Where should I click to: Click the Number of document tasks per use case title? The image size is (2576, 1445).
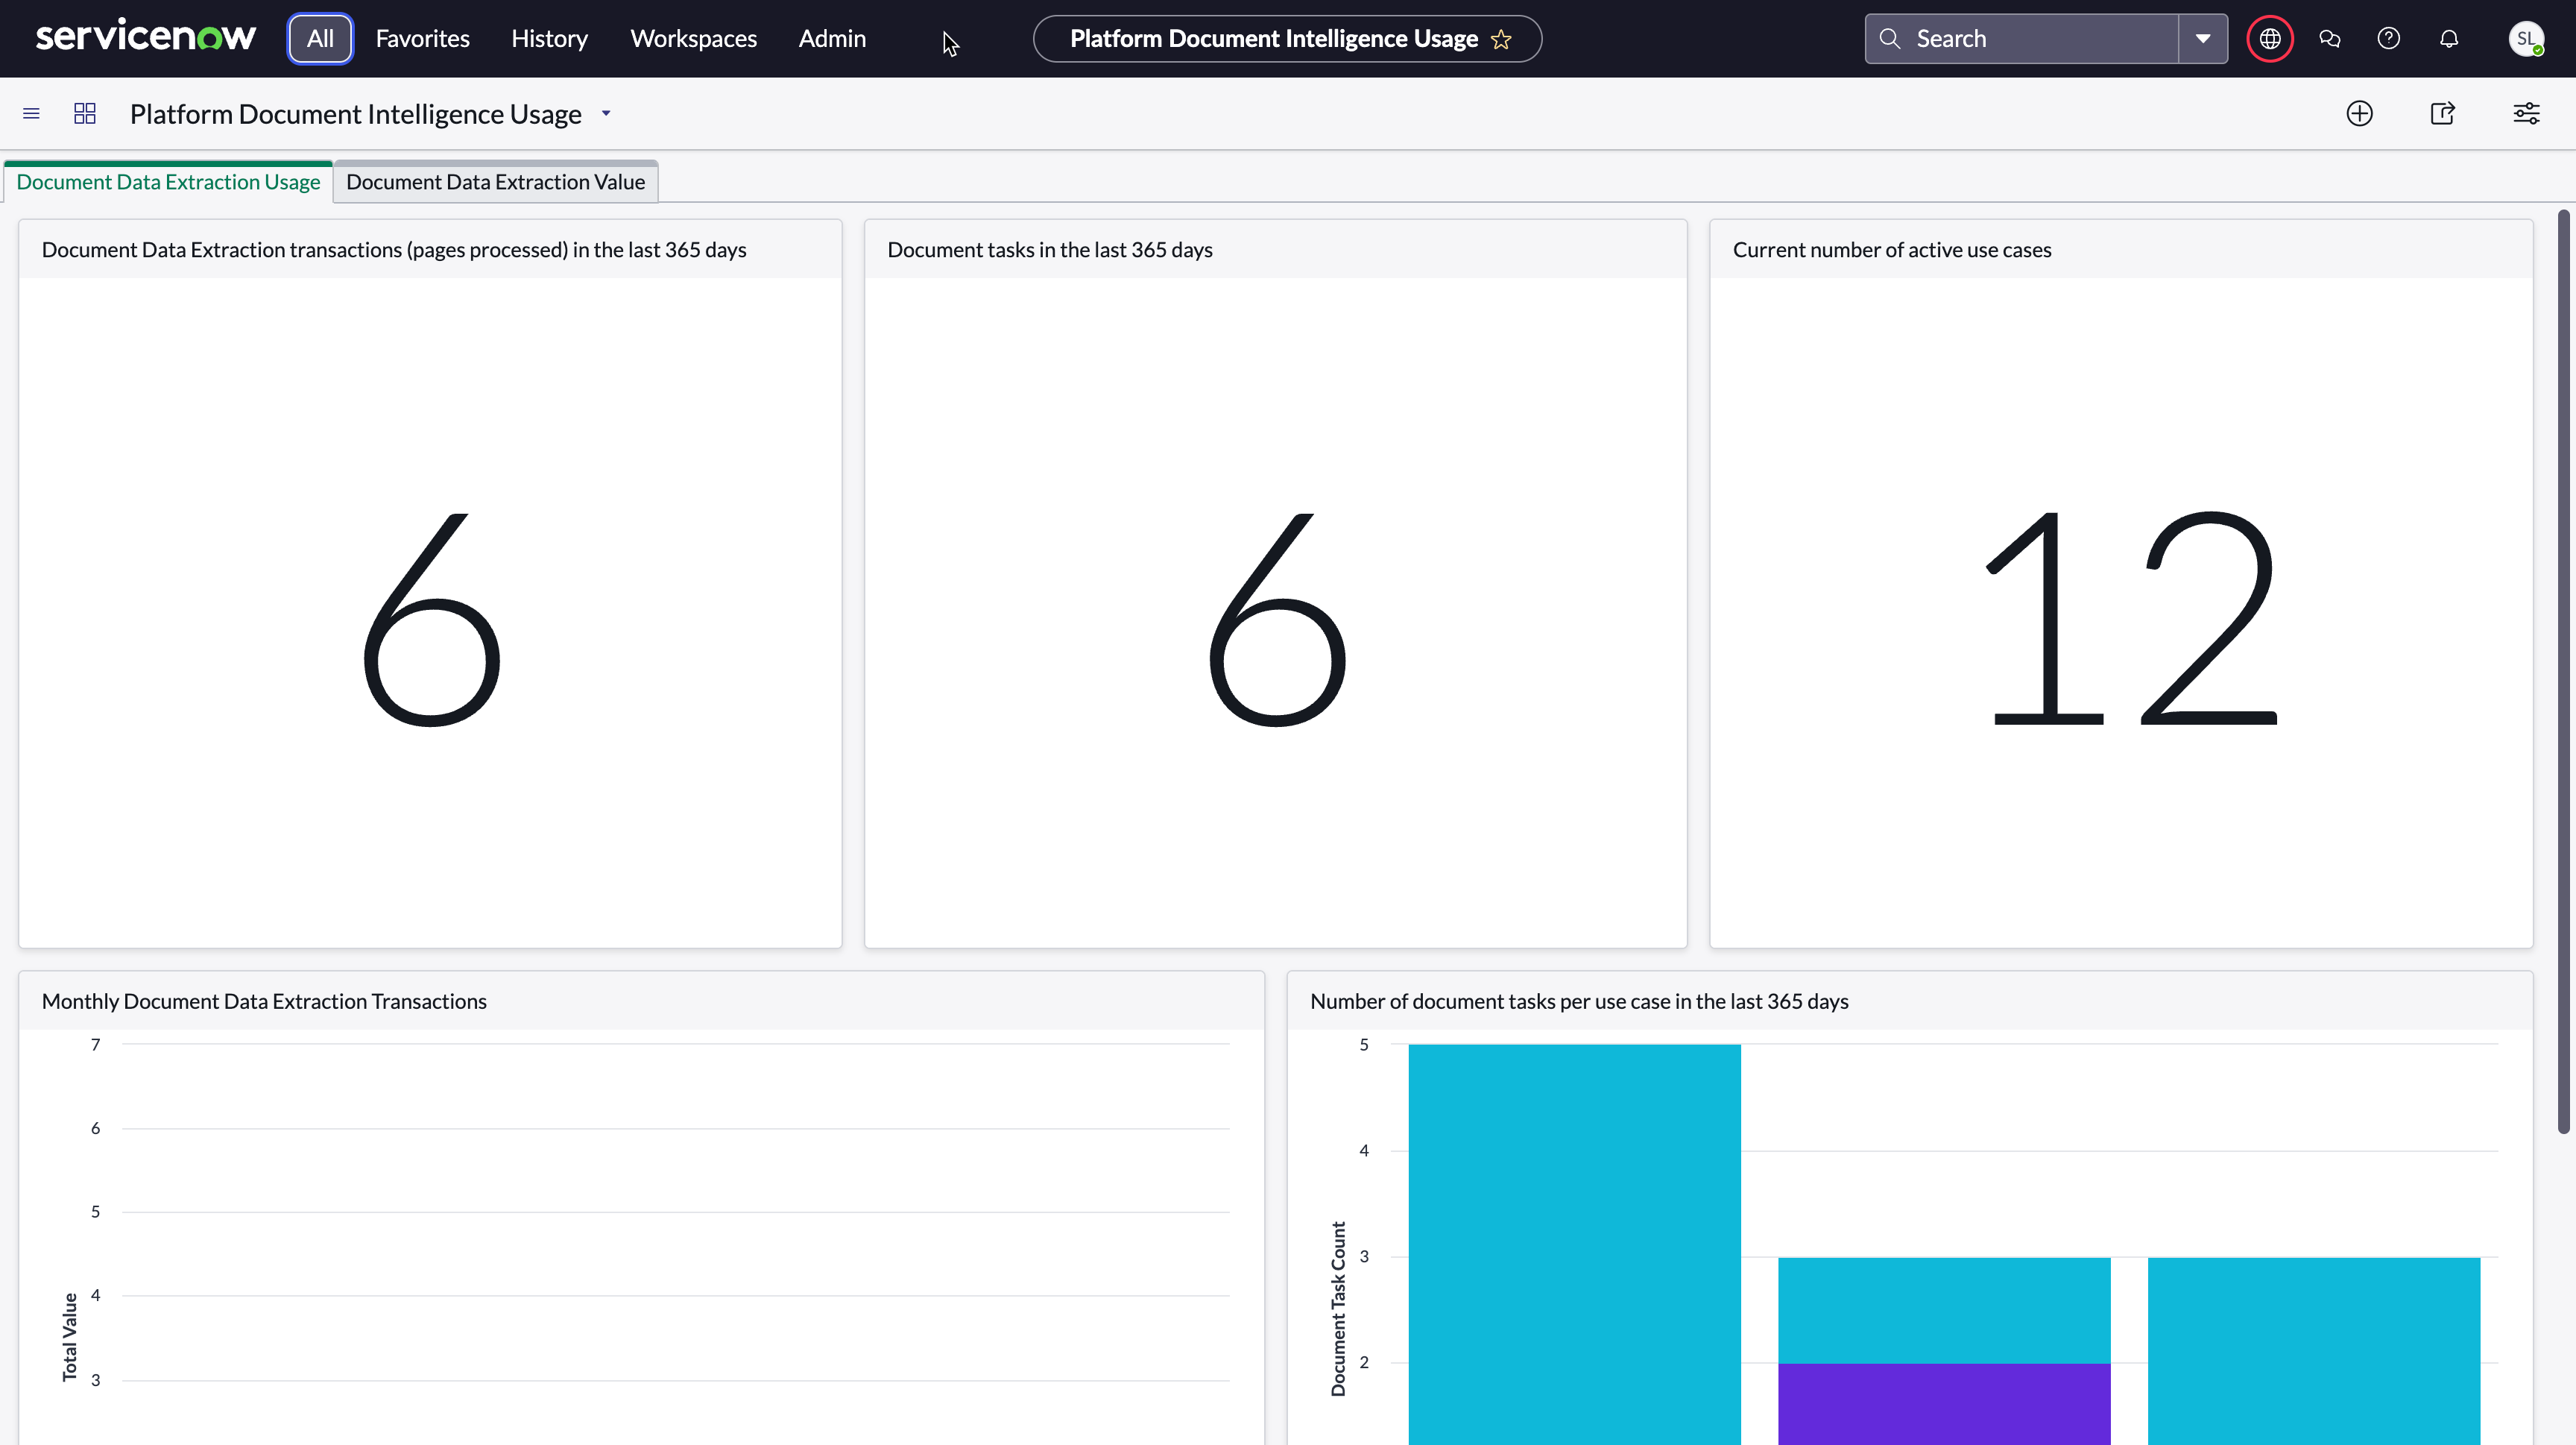coord(1579,1002)
